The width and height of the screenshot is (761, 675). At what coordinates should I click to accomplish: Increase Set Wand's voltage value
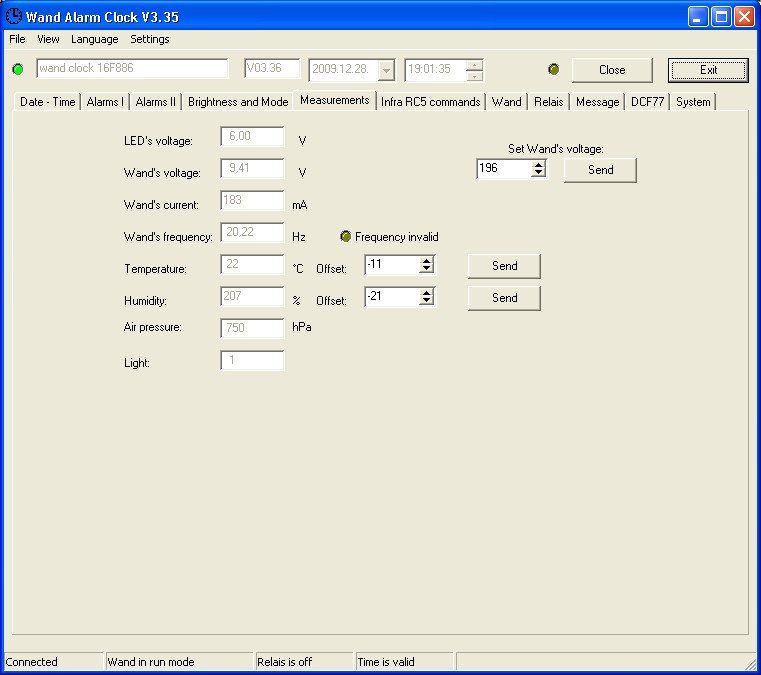[x=538, y=165]
